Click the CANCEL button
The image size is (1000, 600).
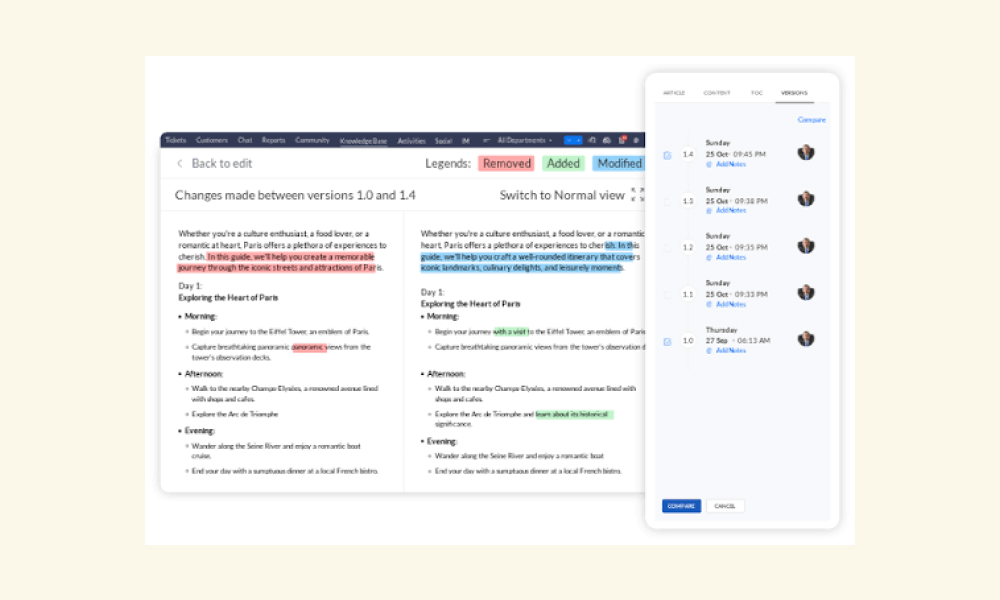coord(724,506)
